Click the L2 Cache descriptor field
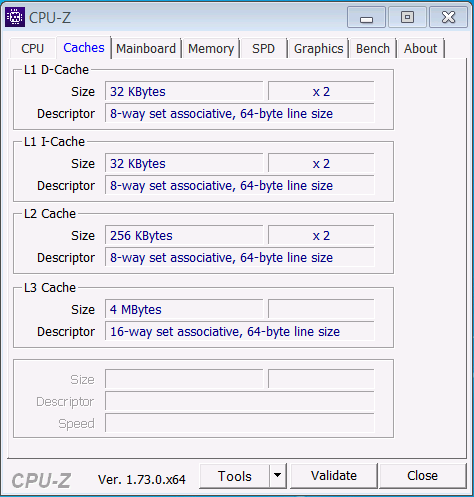 click(x=240, y=257)
